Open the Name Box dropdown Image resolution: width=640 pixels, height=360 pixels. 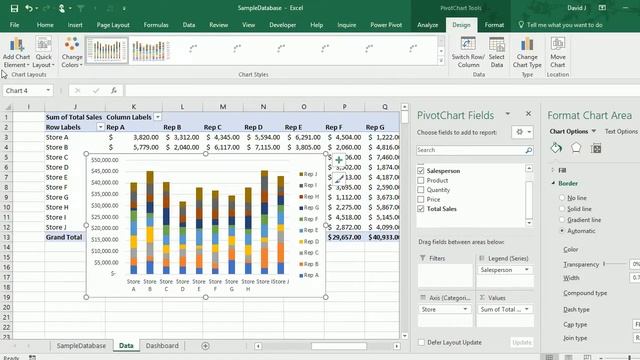[48, 91]
